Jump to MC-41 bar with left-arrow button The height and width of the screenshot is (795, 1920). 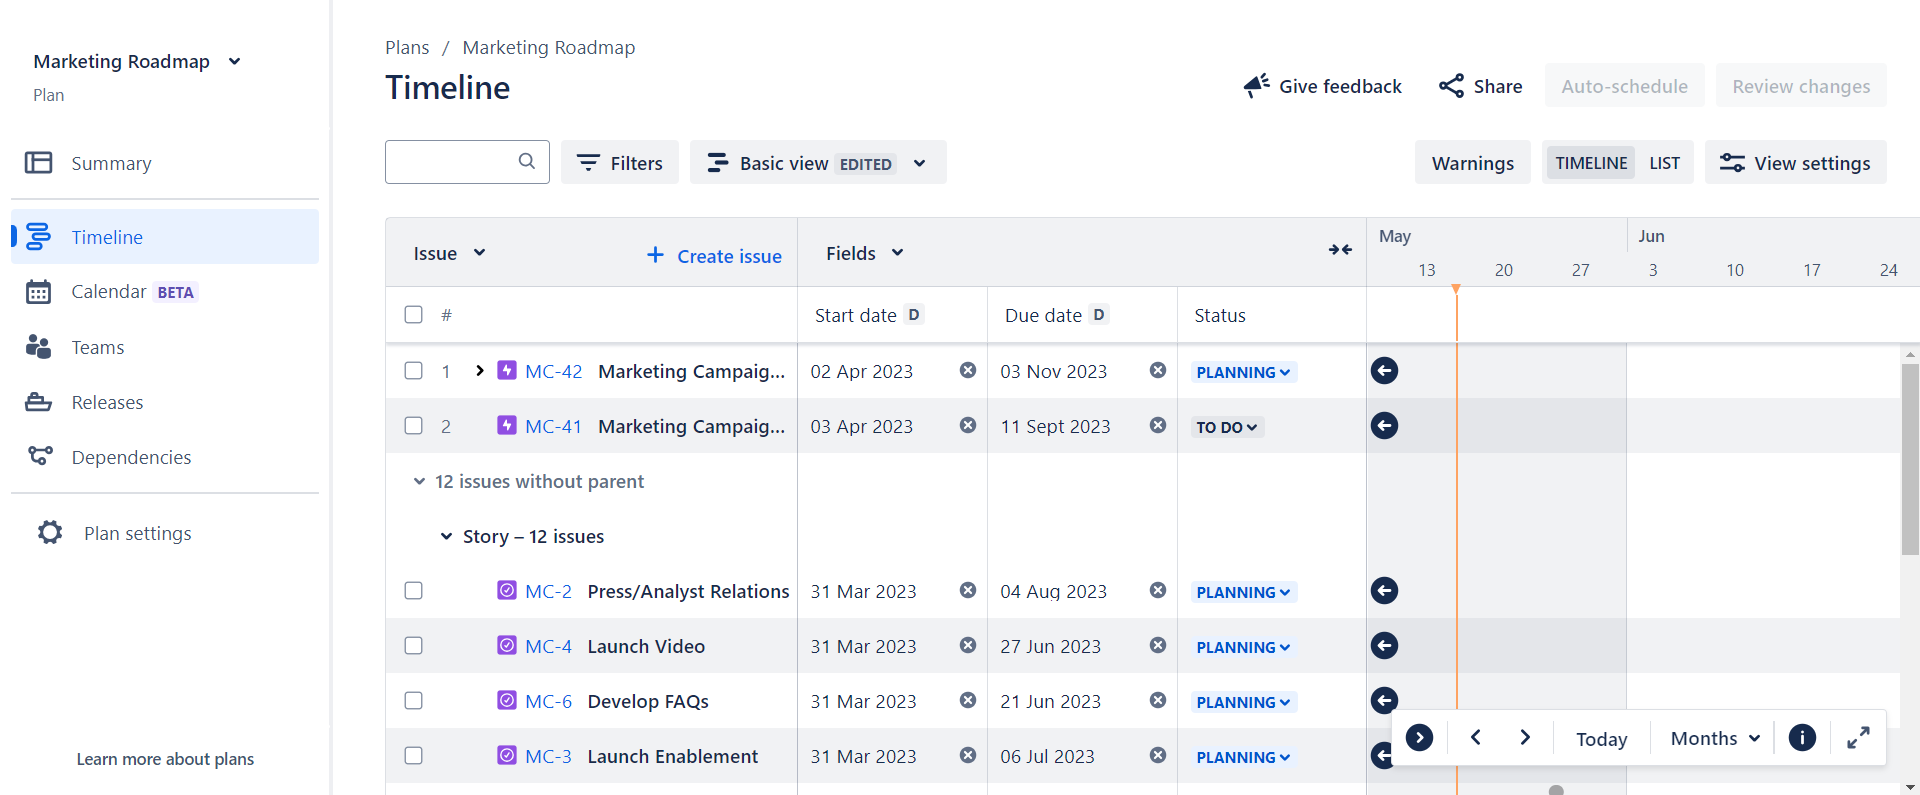1384,426
